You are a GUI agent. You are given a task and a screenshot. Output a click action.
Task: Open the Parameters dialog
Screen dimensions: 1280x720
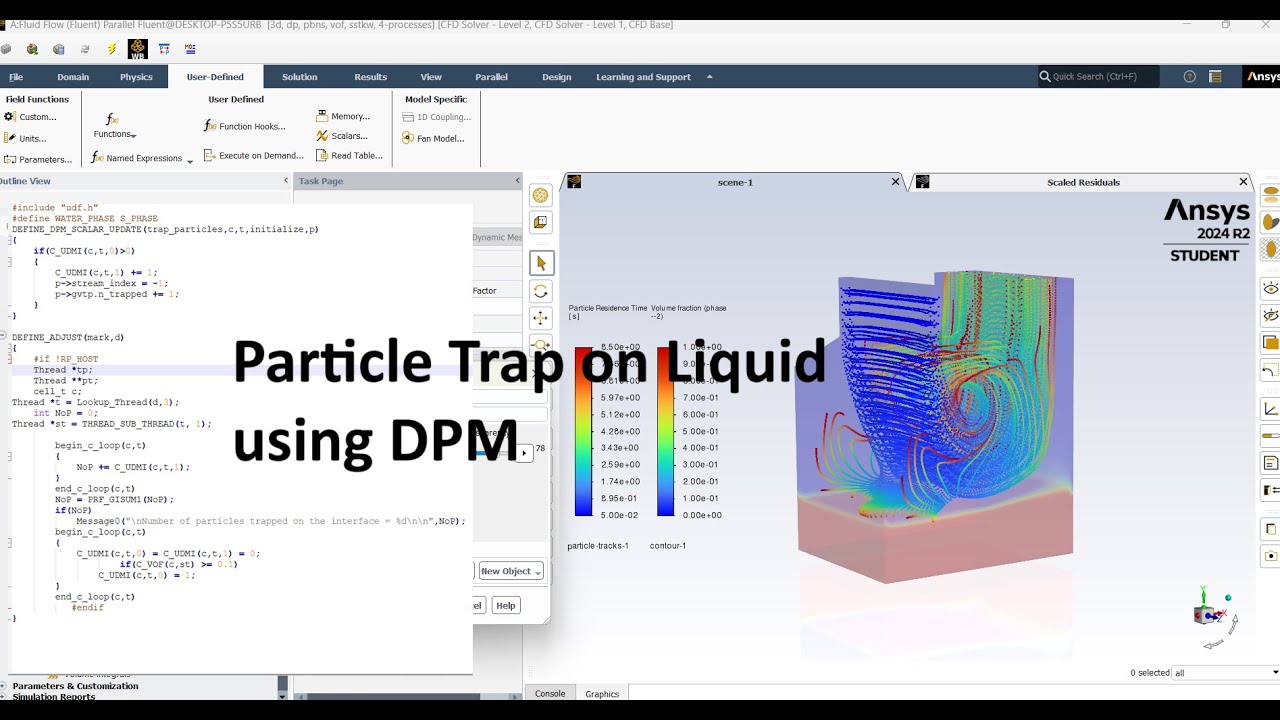(x=38, y=159)
